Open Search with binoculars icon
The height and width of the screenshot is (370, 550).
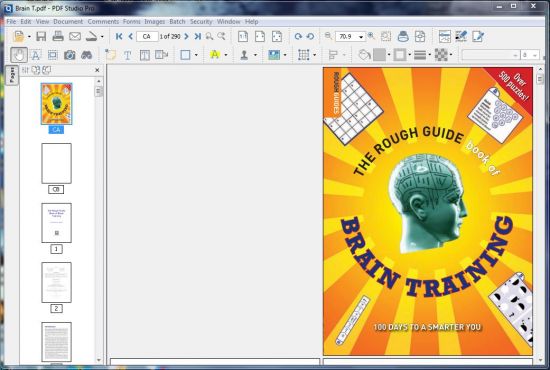coord(86,55)
